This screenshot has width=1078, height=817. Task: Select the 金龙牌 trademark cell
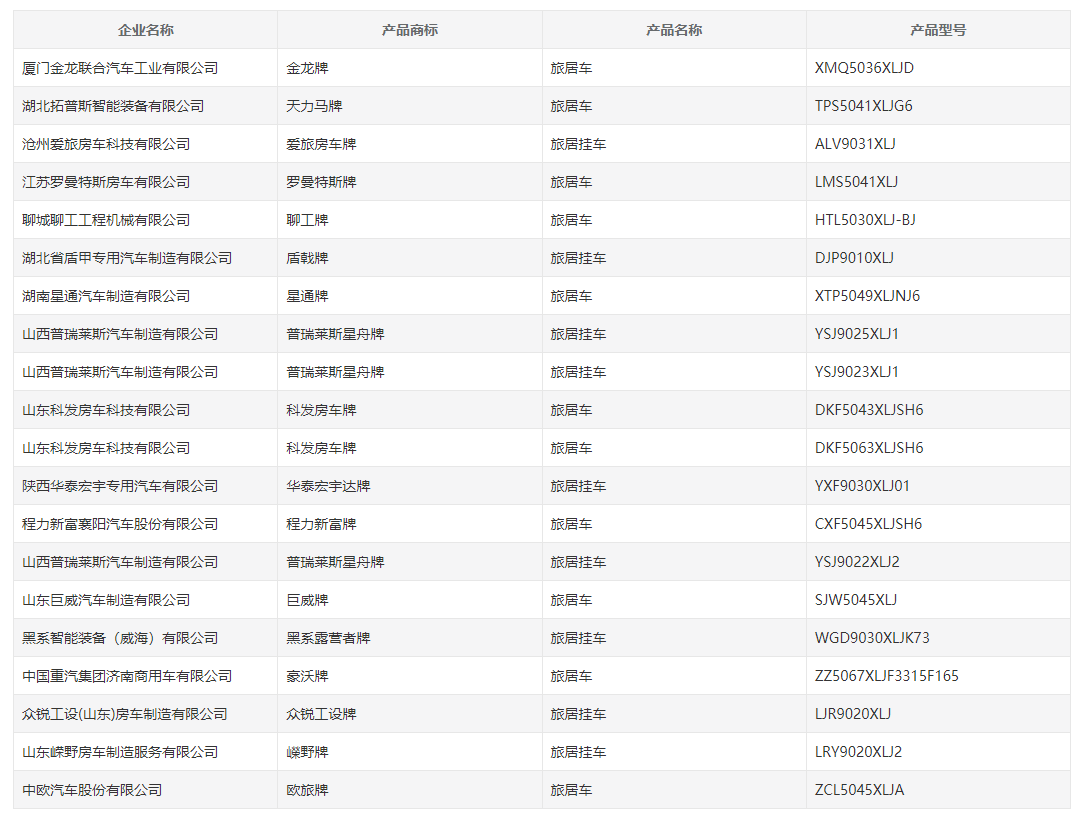pos(410,67)
